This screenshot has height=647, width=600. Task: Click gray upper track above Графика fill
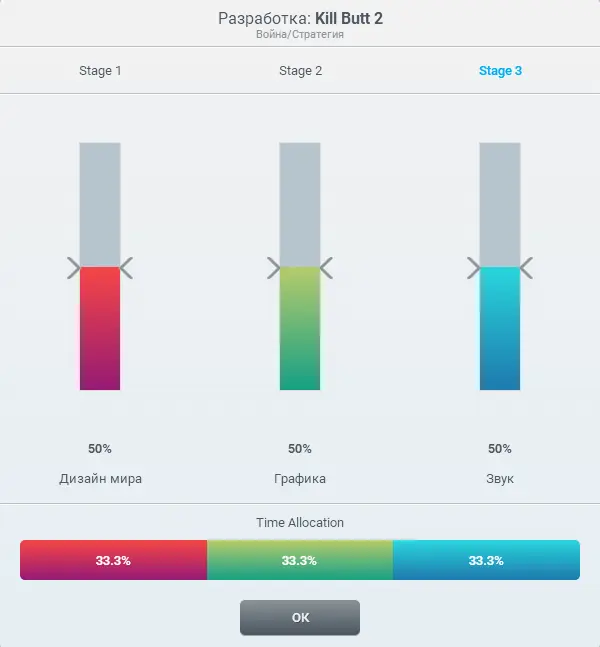pyautogui.click(x=300, y=203)
